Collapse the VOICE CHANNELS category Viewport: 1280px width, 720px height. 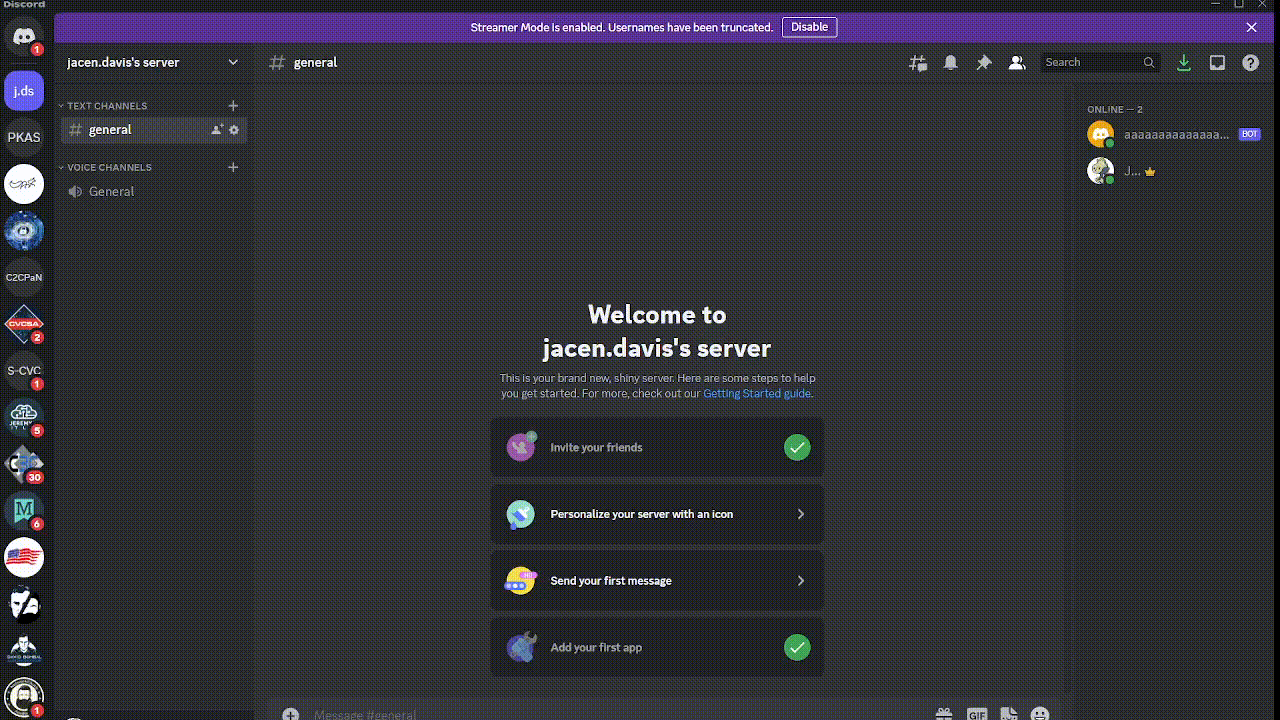click(x=105, y=168)
